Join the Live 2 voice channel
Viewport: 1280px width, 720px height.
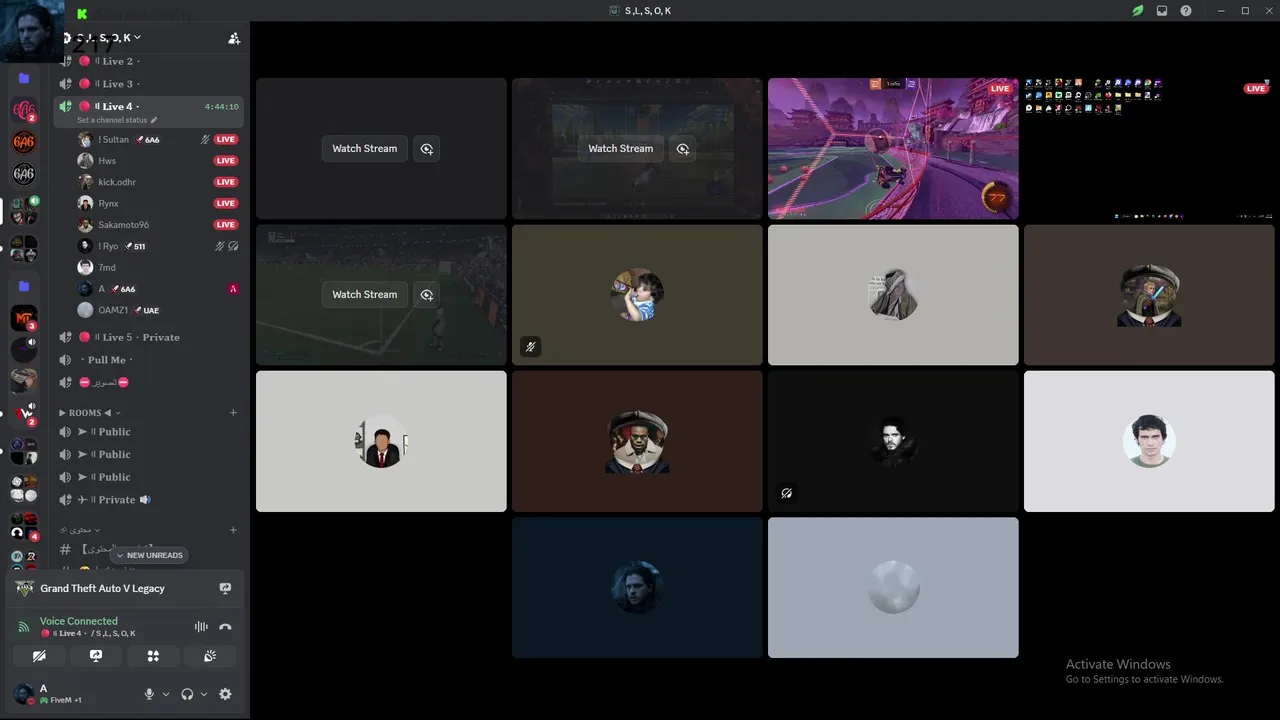[x=150, y=61]
